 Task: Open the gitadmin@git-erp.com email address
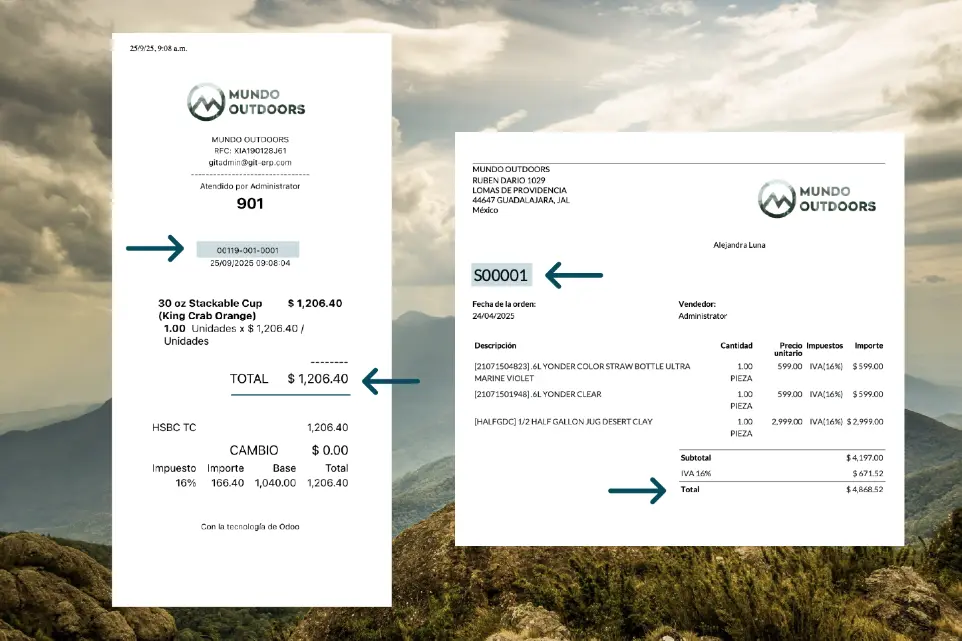click(x=250, y=162)
